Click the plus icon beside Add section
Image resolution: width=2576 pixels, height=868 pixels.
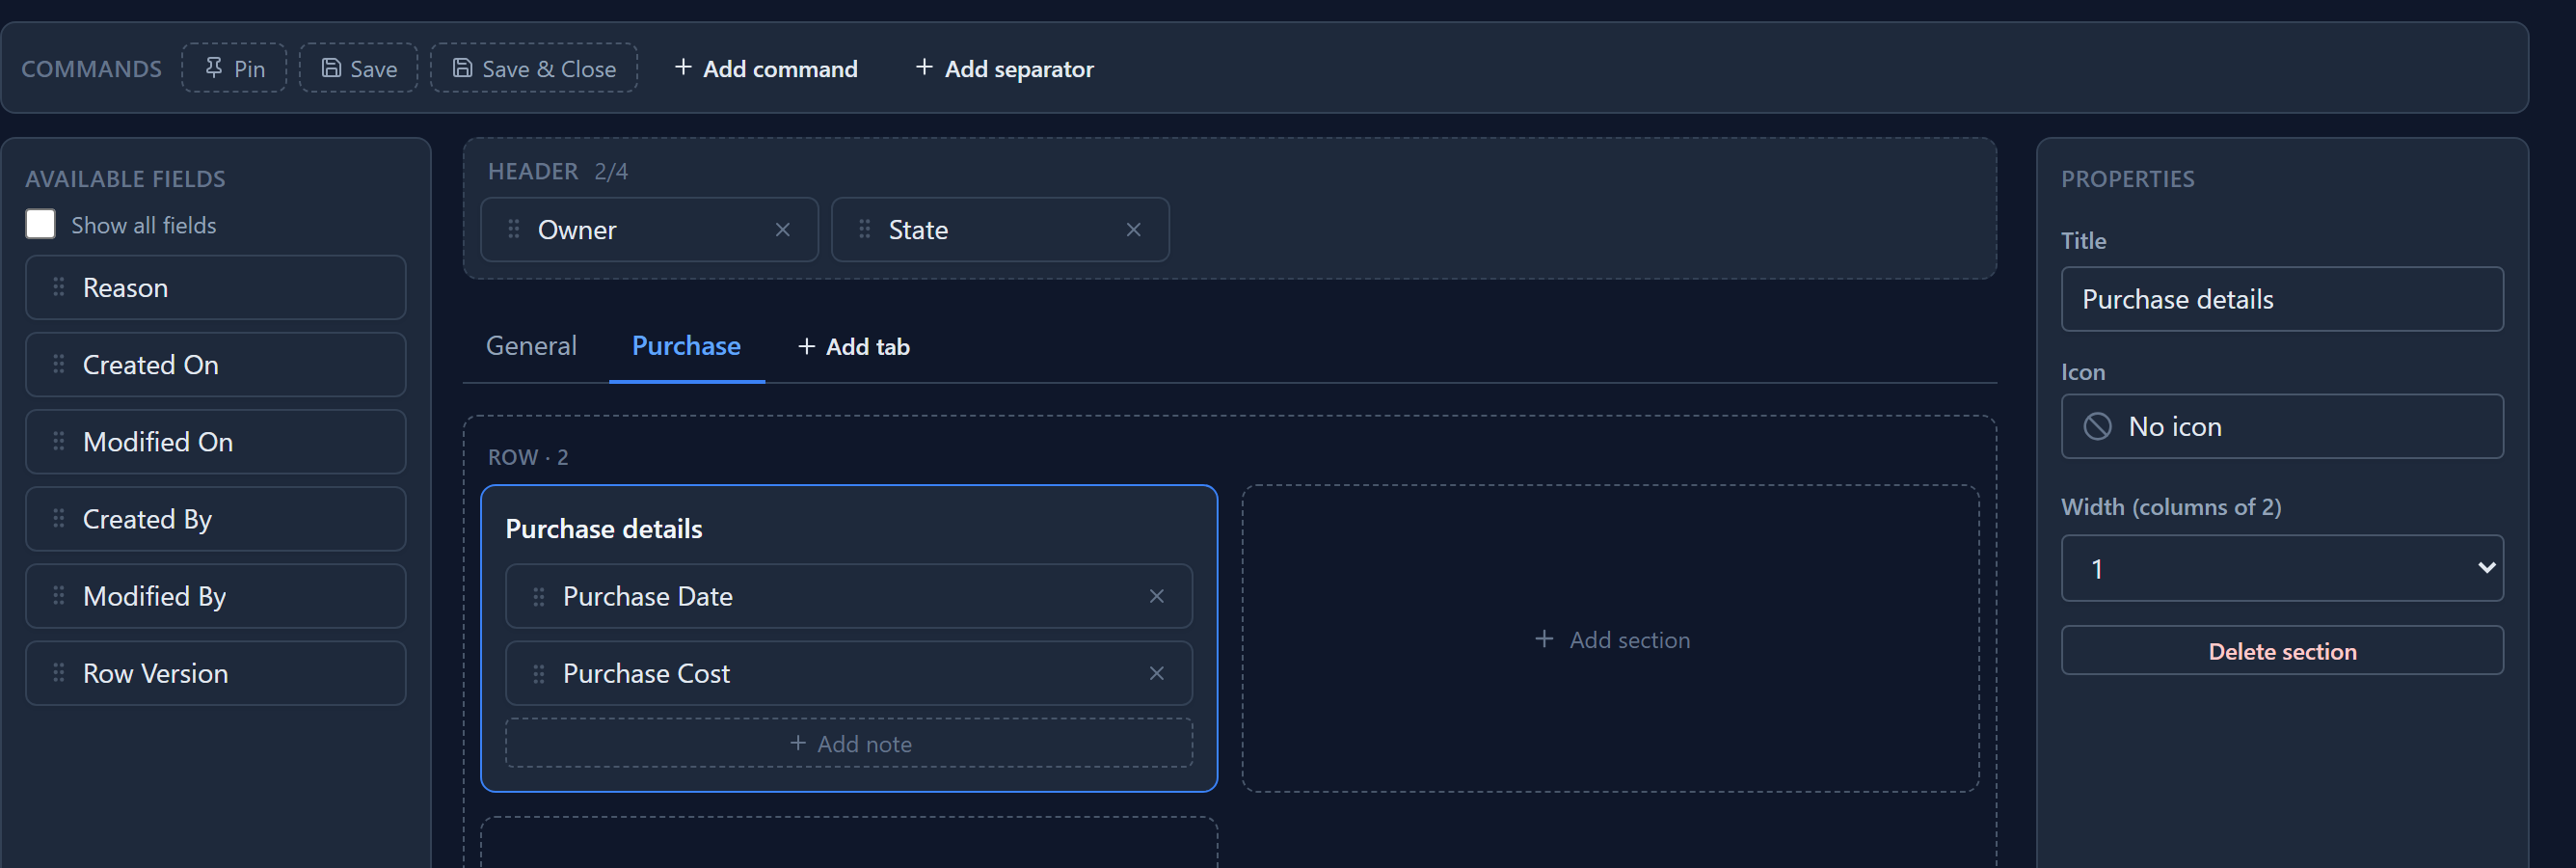click(x=1544, y=638)
